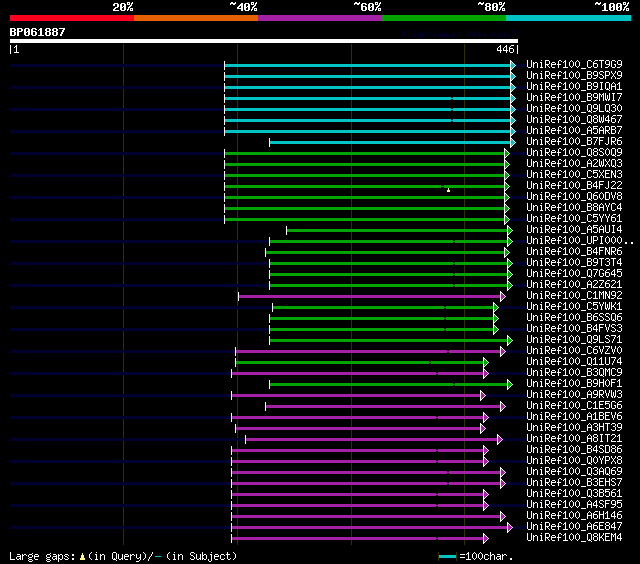This screenshot has height=564, width=640.
Task: Open the UniRef100_C6VZV0 entry
Action: point(574,351)
